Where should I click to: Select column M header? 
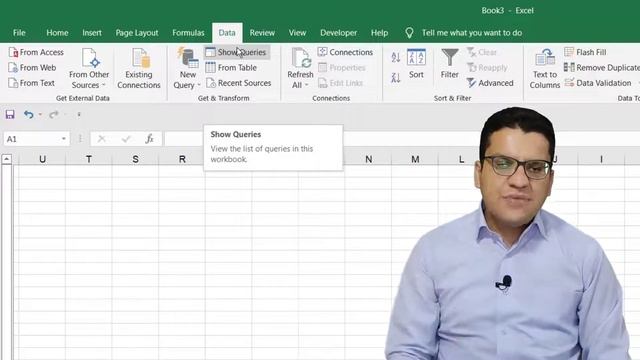pos(415,159)
